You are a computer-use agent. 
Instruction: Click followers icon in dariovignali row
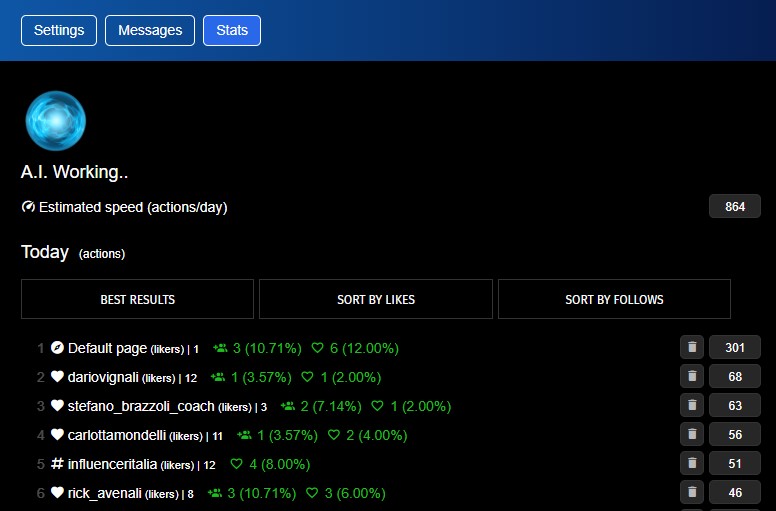tap(218, 377)
